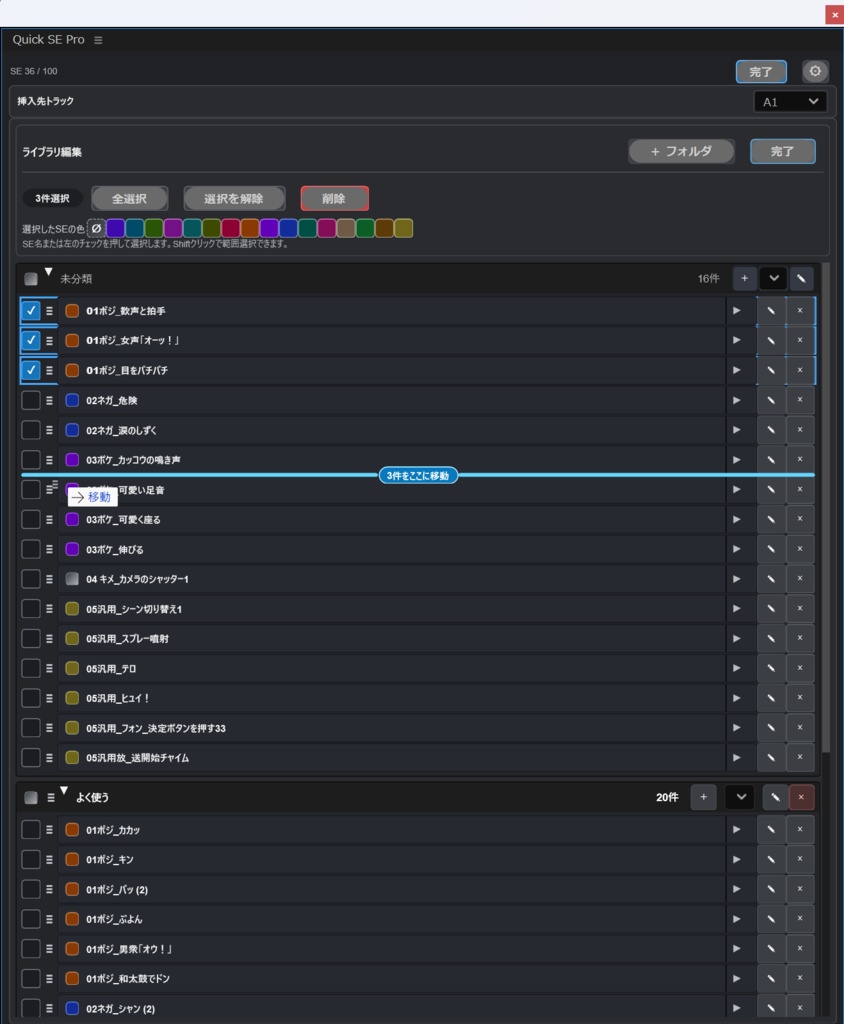
Task: Play the 05汎用_テロ sound
Action: [736, 668]
